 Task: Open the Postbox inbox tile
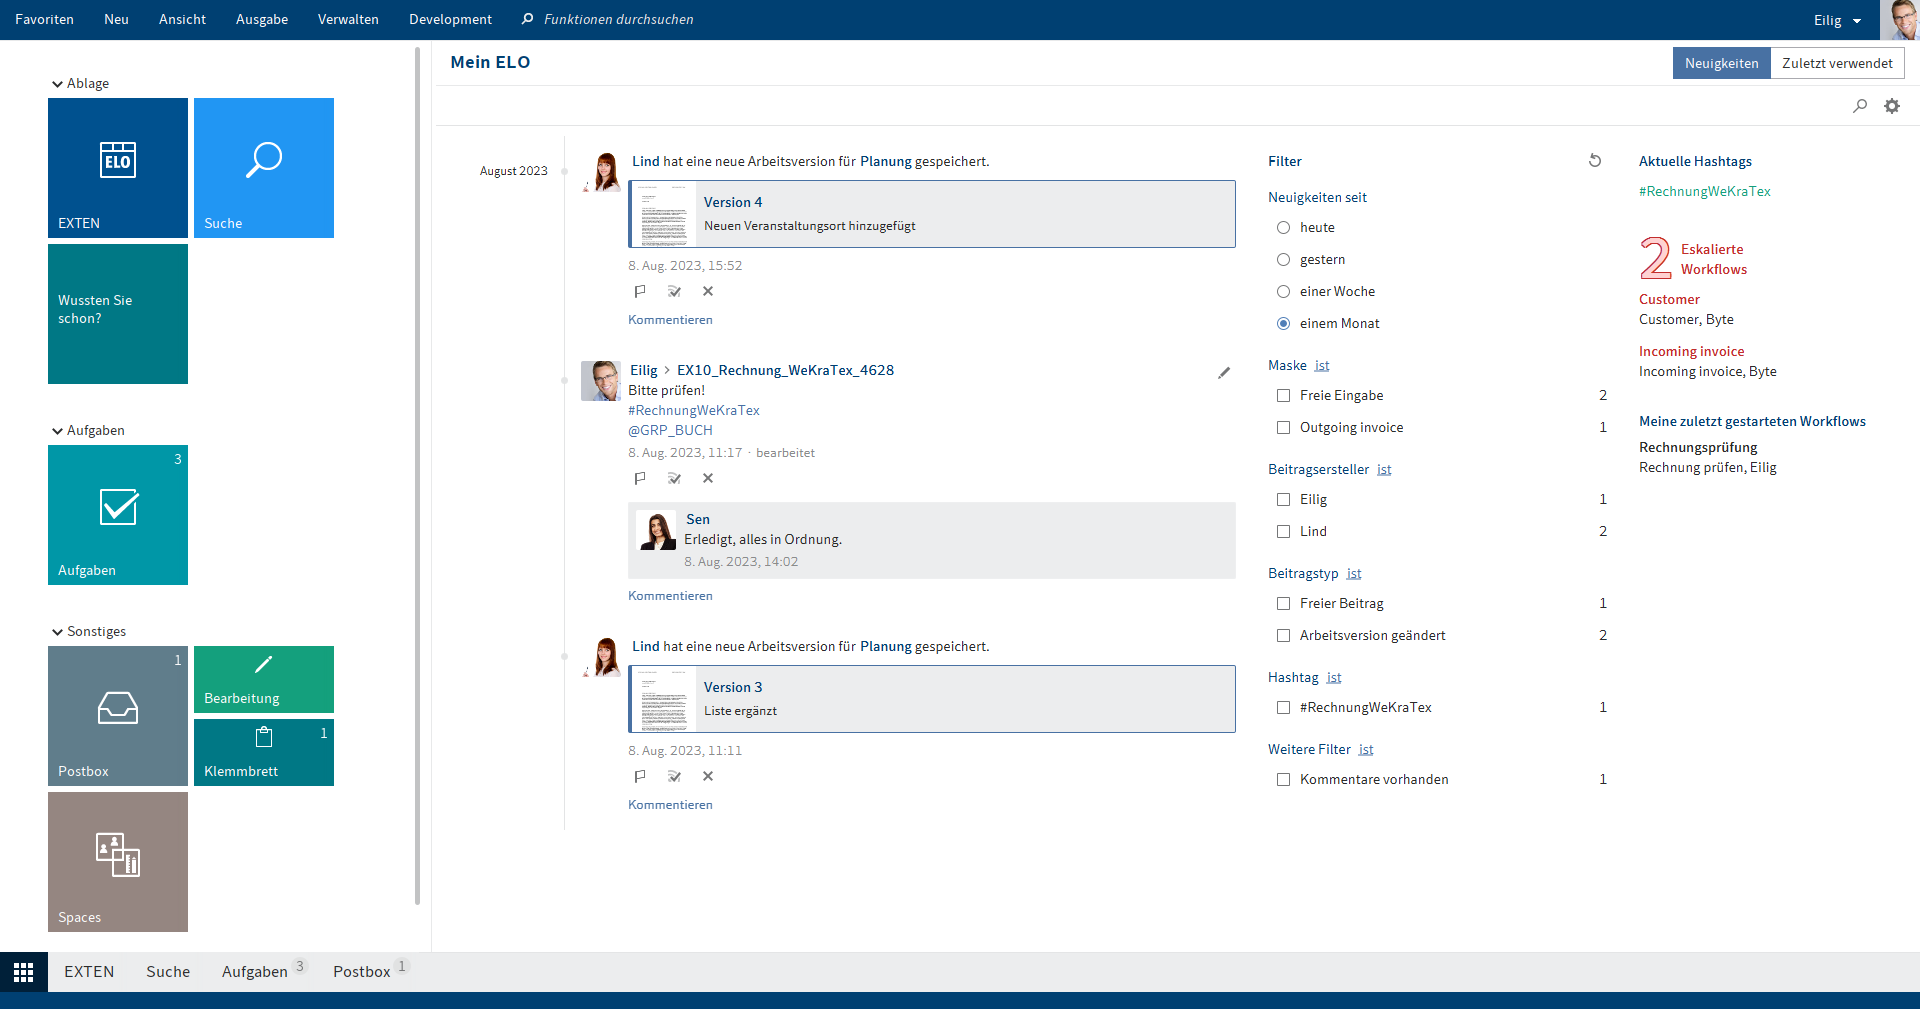(x=117, y=715)
